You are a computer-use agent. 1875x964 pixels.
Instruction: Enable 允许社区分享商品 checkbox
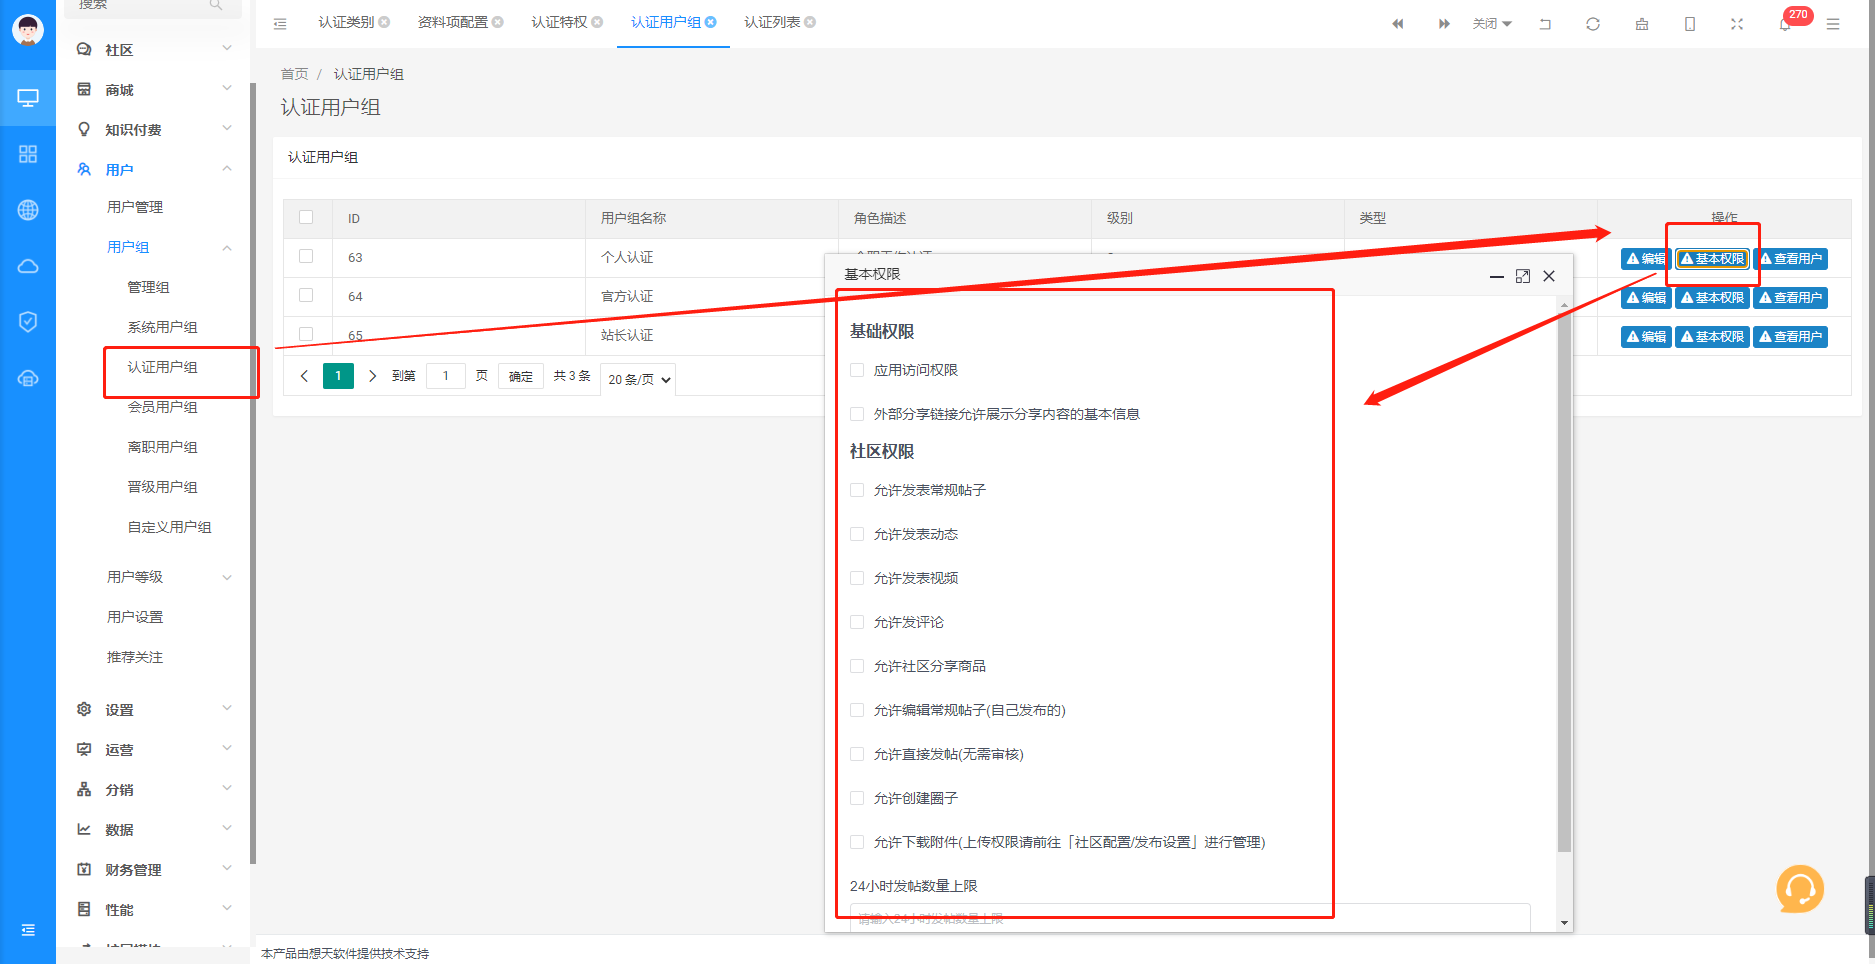[857, 666]
